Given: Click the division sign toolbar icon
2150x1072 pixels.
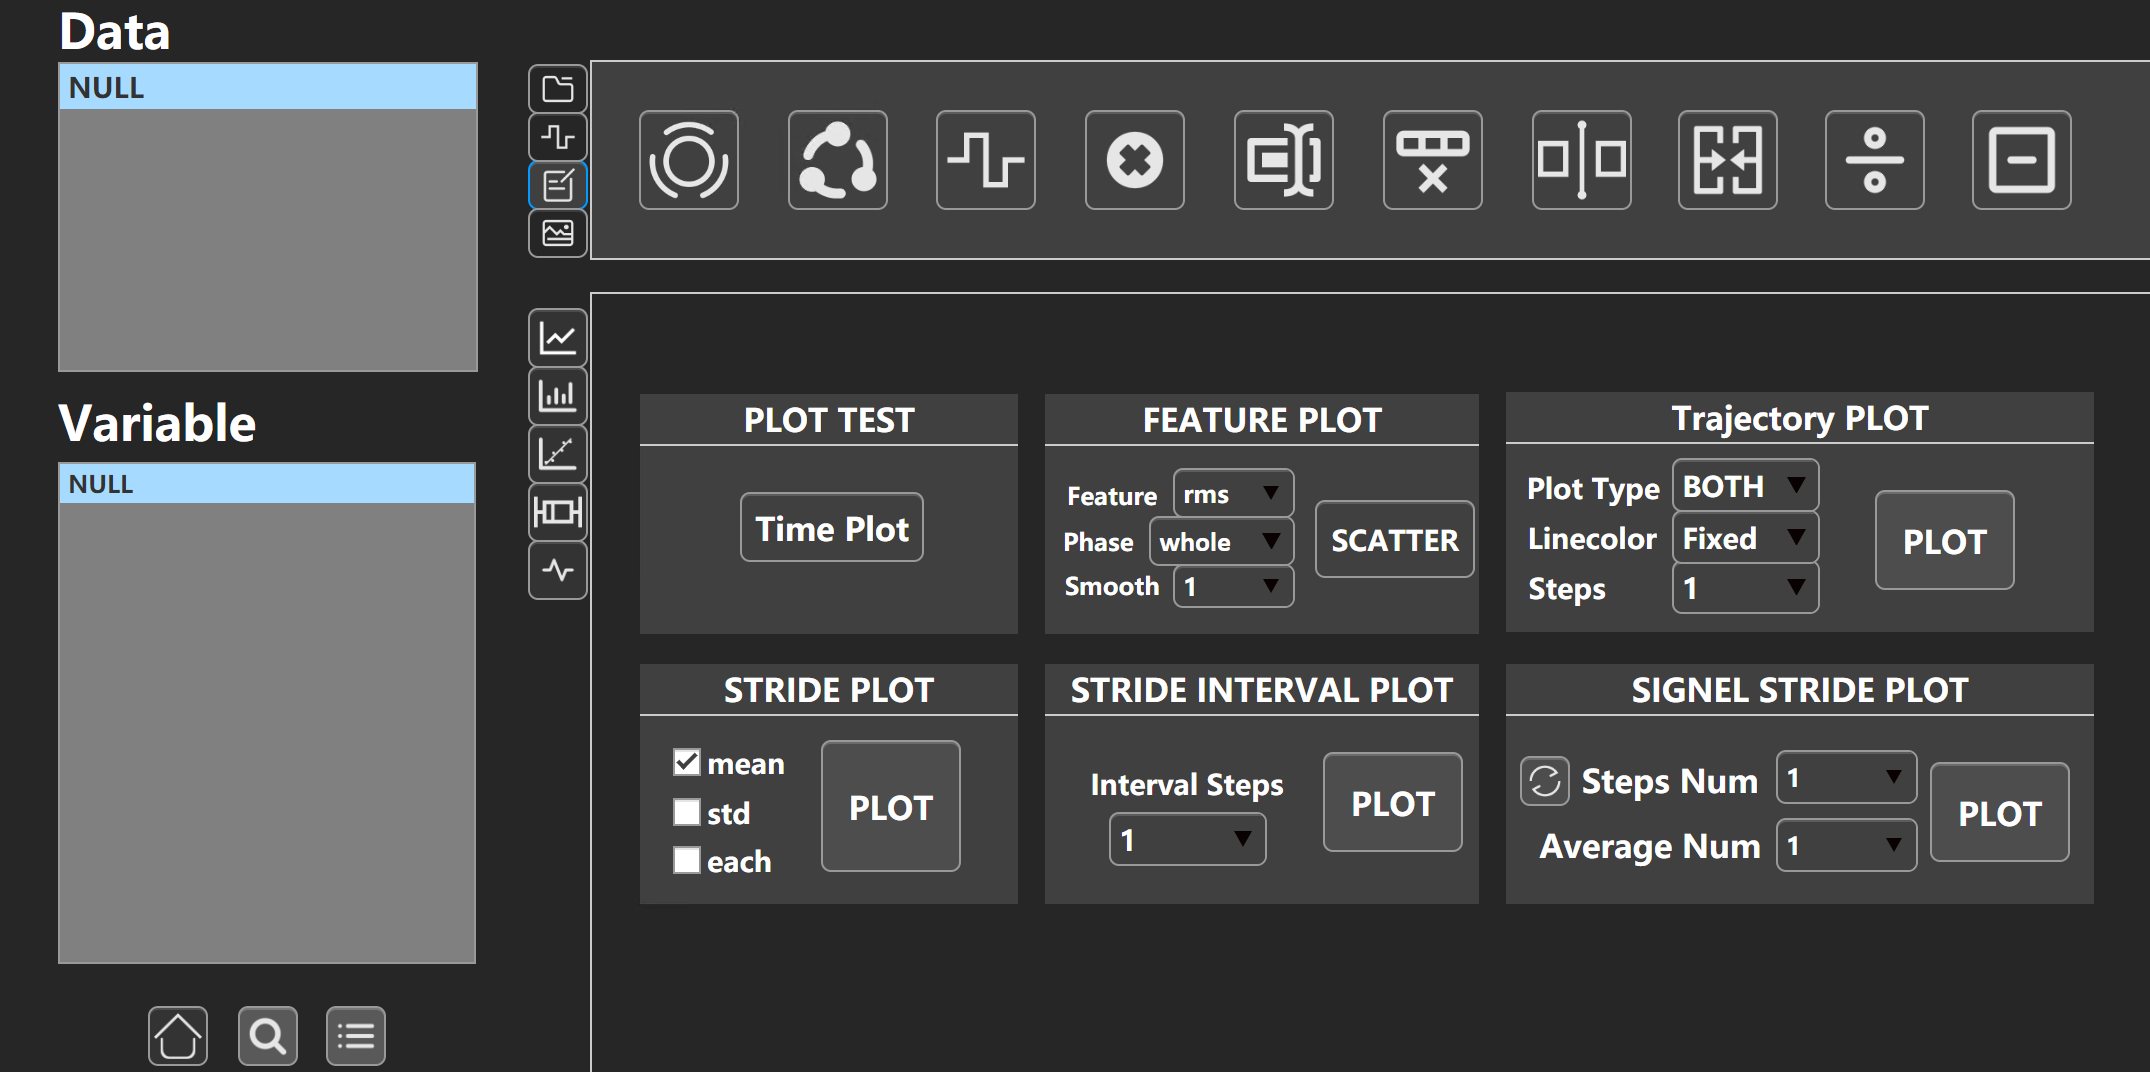Looking at the screenshot, I should [x=1875, y=160].
